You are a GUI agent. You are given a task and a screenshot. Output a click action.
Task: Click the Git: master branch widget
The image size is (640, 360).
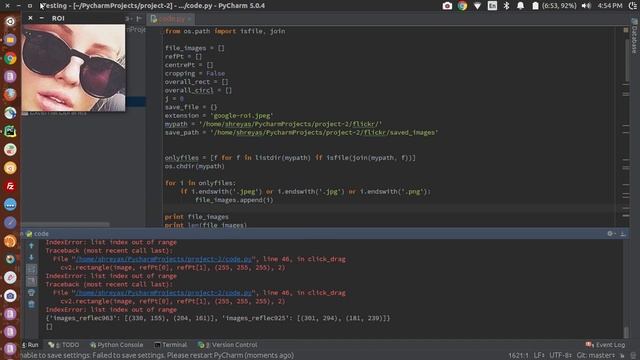[x=596, y=356]
